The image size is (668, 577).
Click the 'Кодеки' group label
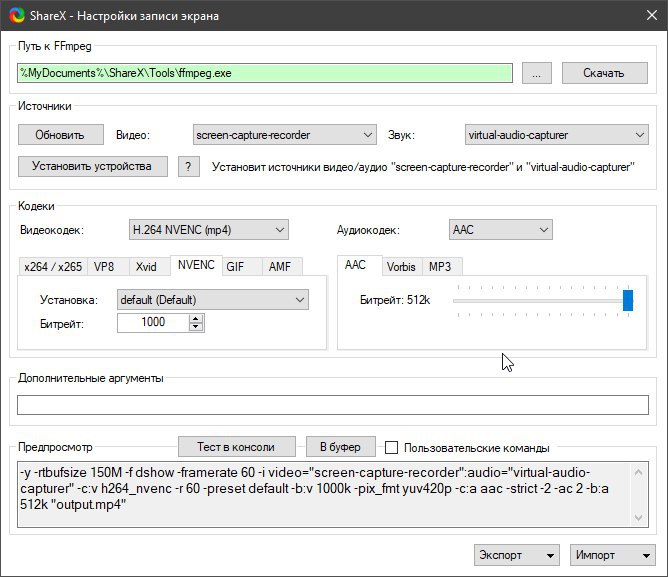(36, 206)
